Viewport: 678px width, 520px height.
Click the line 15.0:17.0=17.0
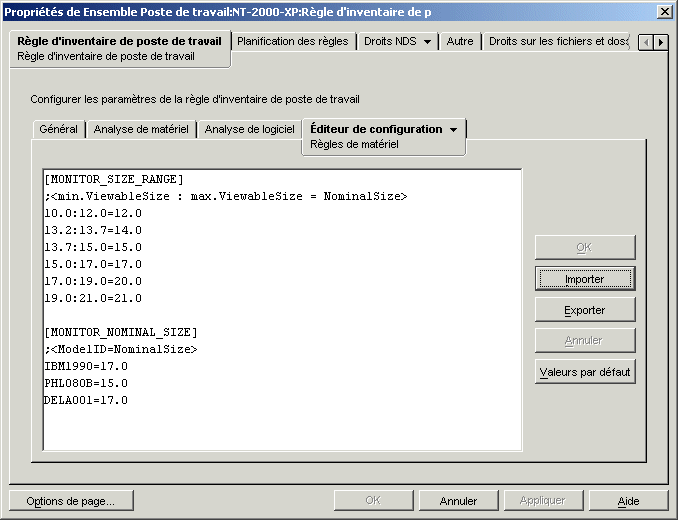coord(93,264)
